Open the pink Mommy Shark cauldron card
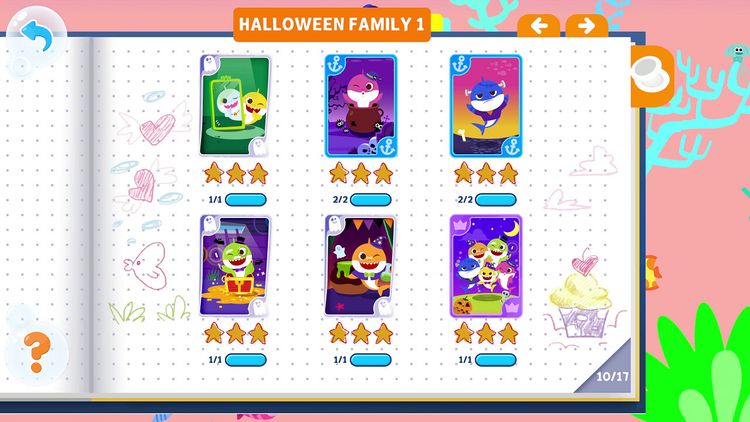Screen dimensions: 750x422 [x=361, y=106]
